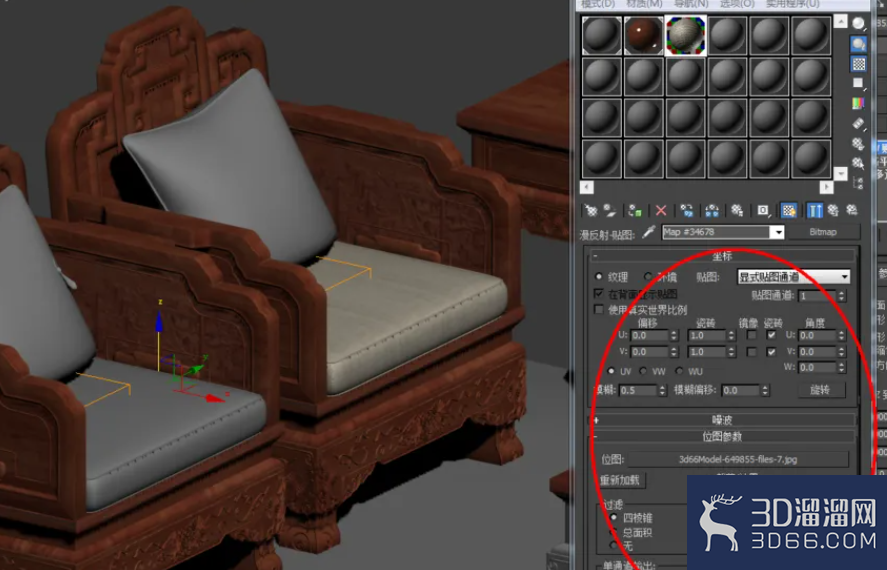
Task: Open the 显式贴图通道 mapping dropdown
Action: point(794,277)
